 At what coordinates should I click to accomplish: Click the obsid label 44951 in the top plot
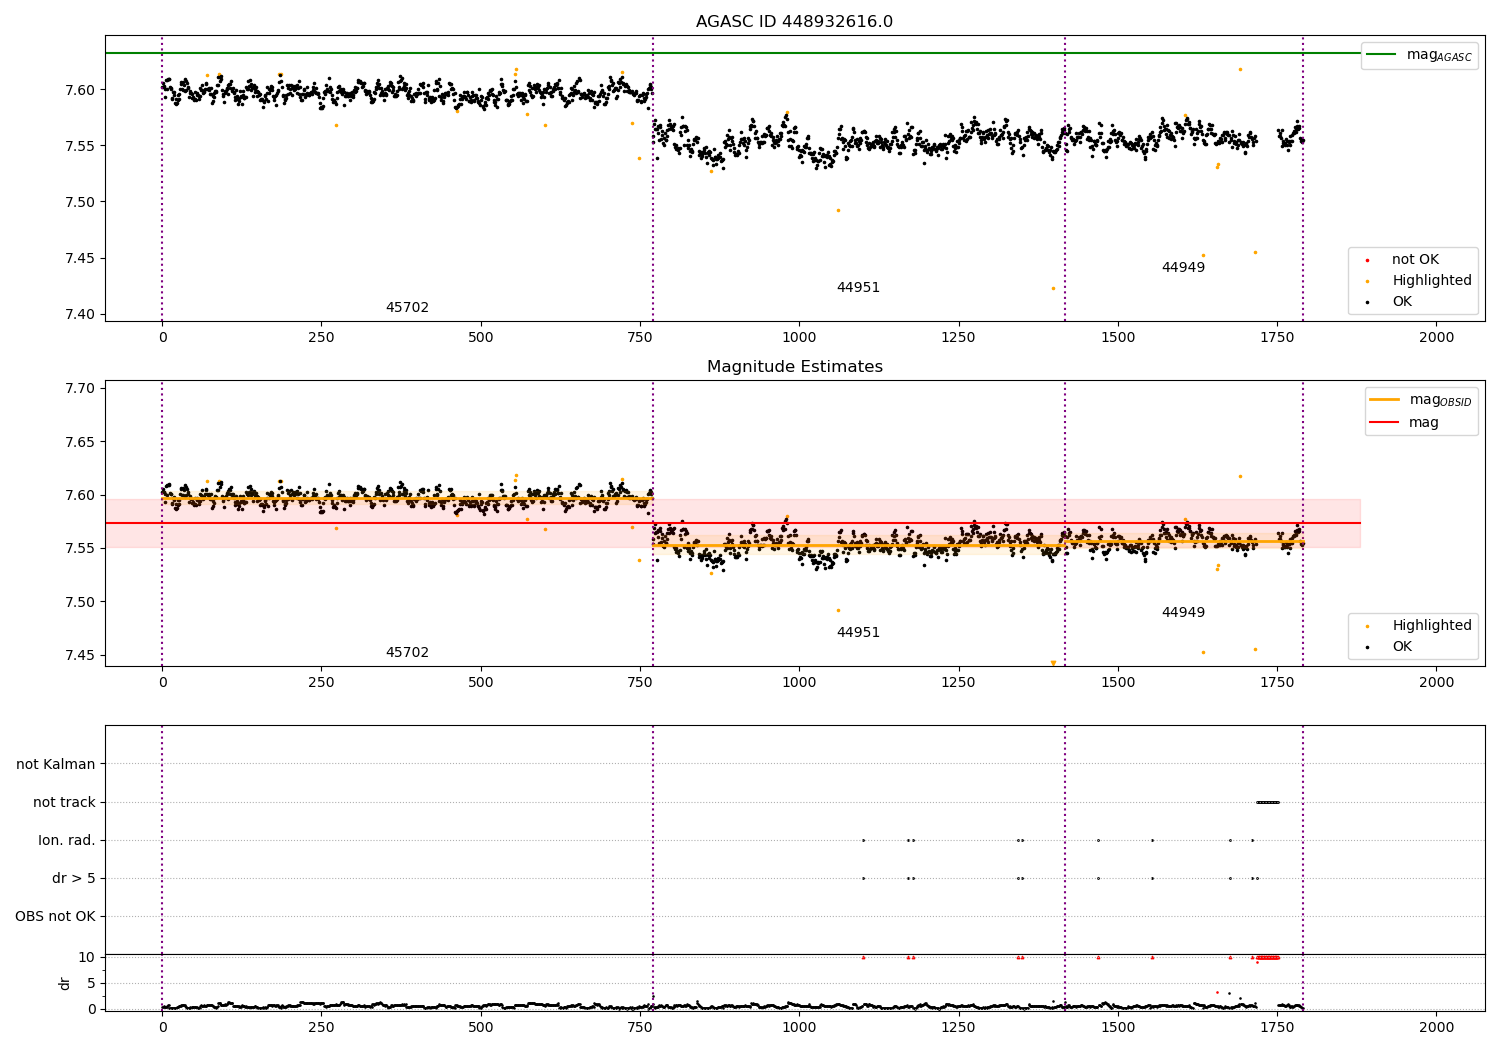tap(858, 288)
